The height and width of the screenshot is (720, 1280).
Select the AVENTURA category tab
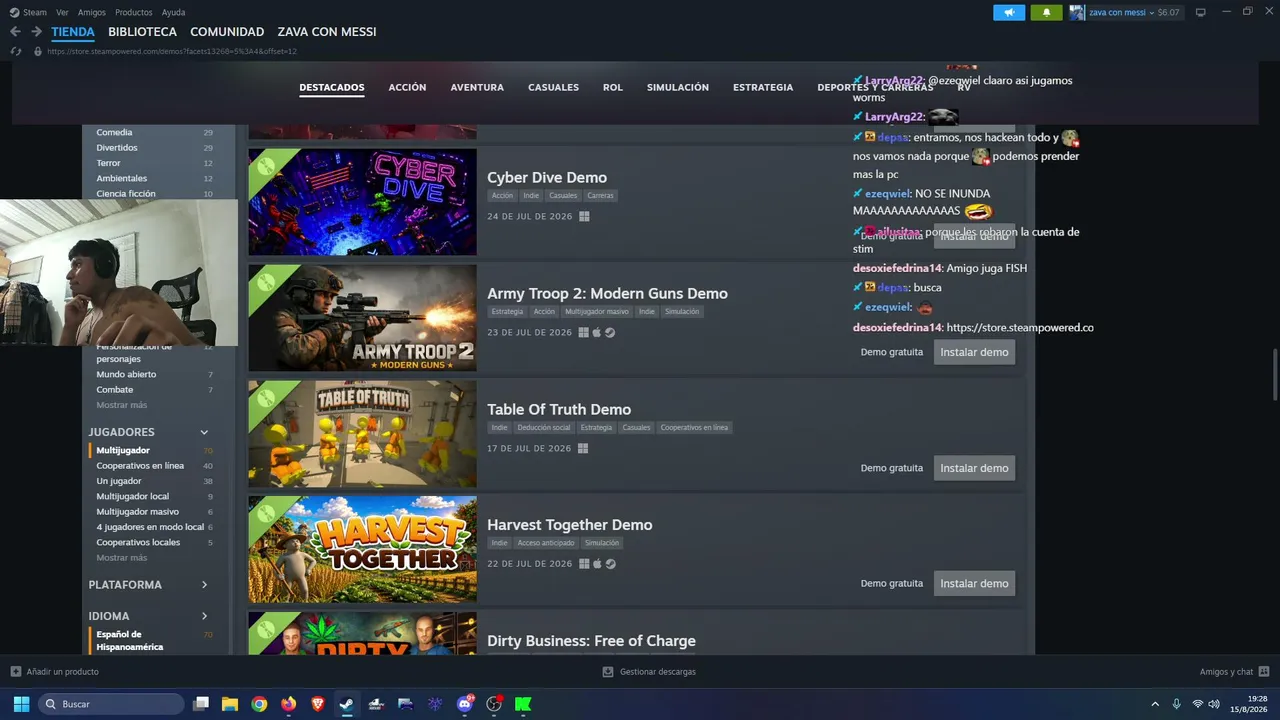[x=477, y=87]
